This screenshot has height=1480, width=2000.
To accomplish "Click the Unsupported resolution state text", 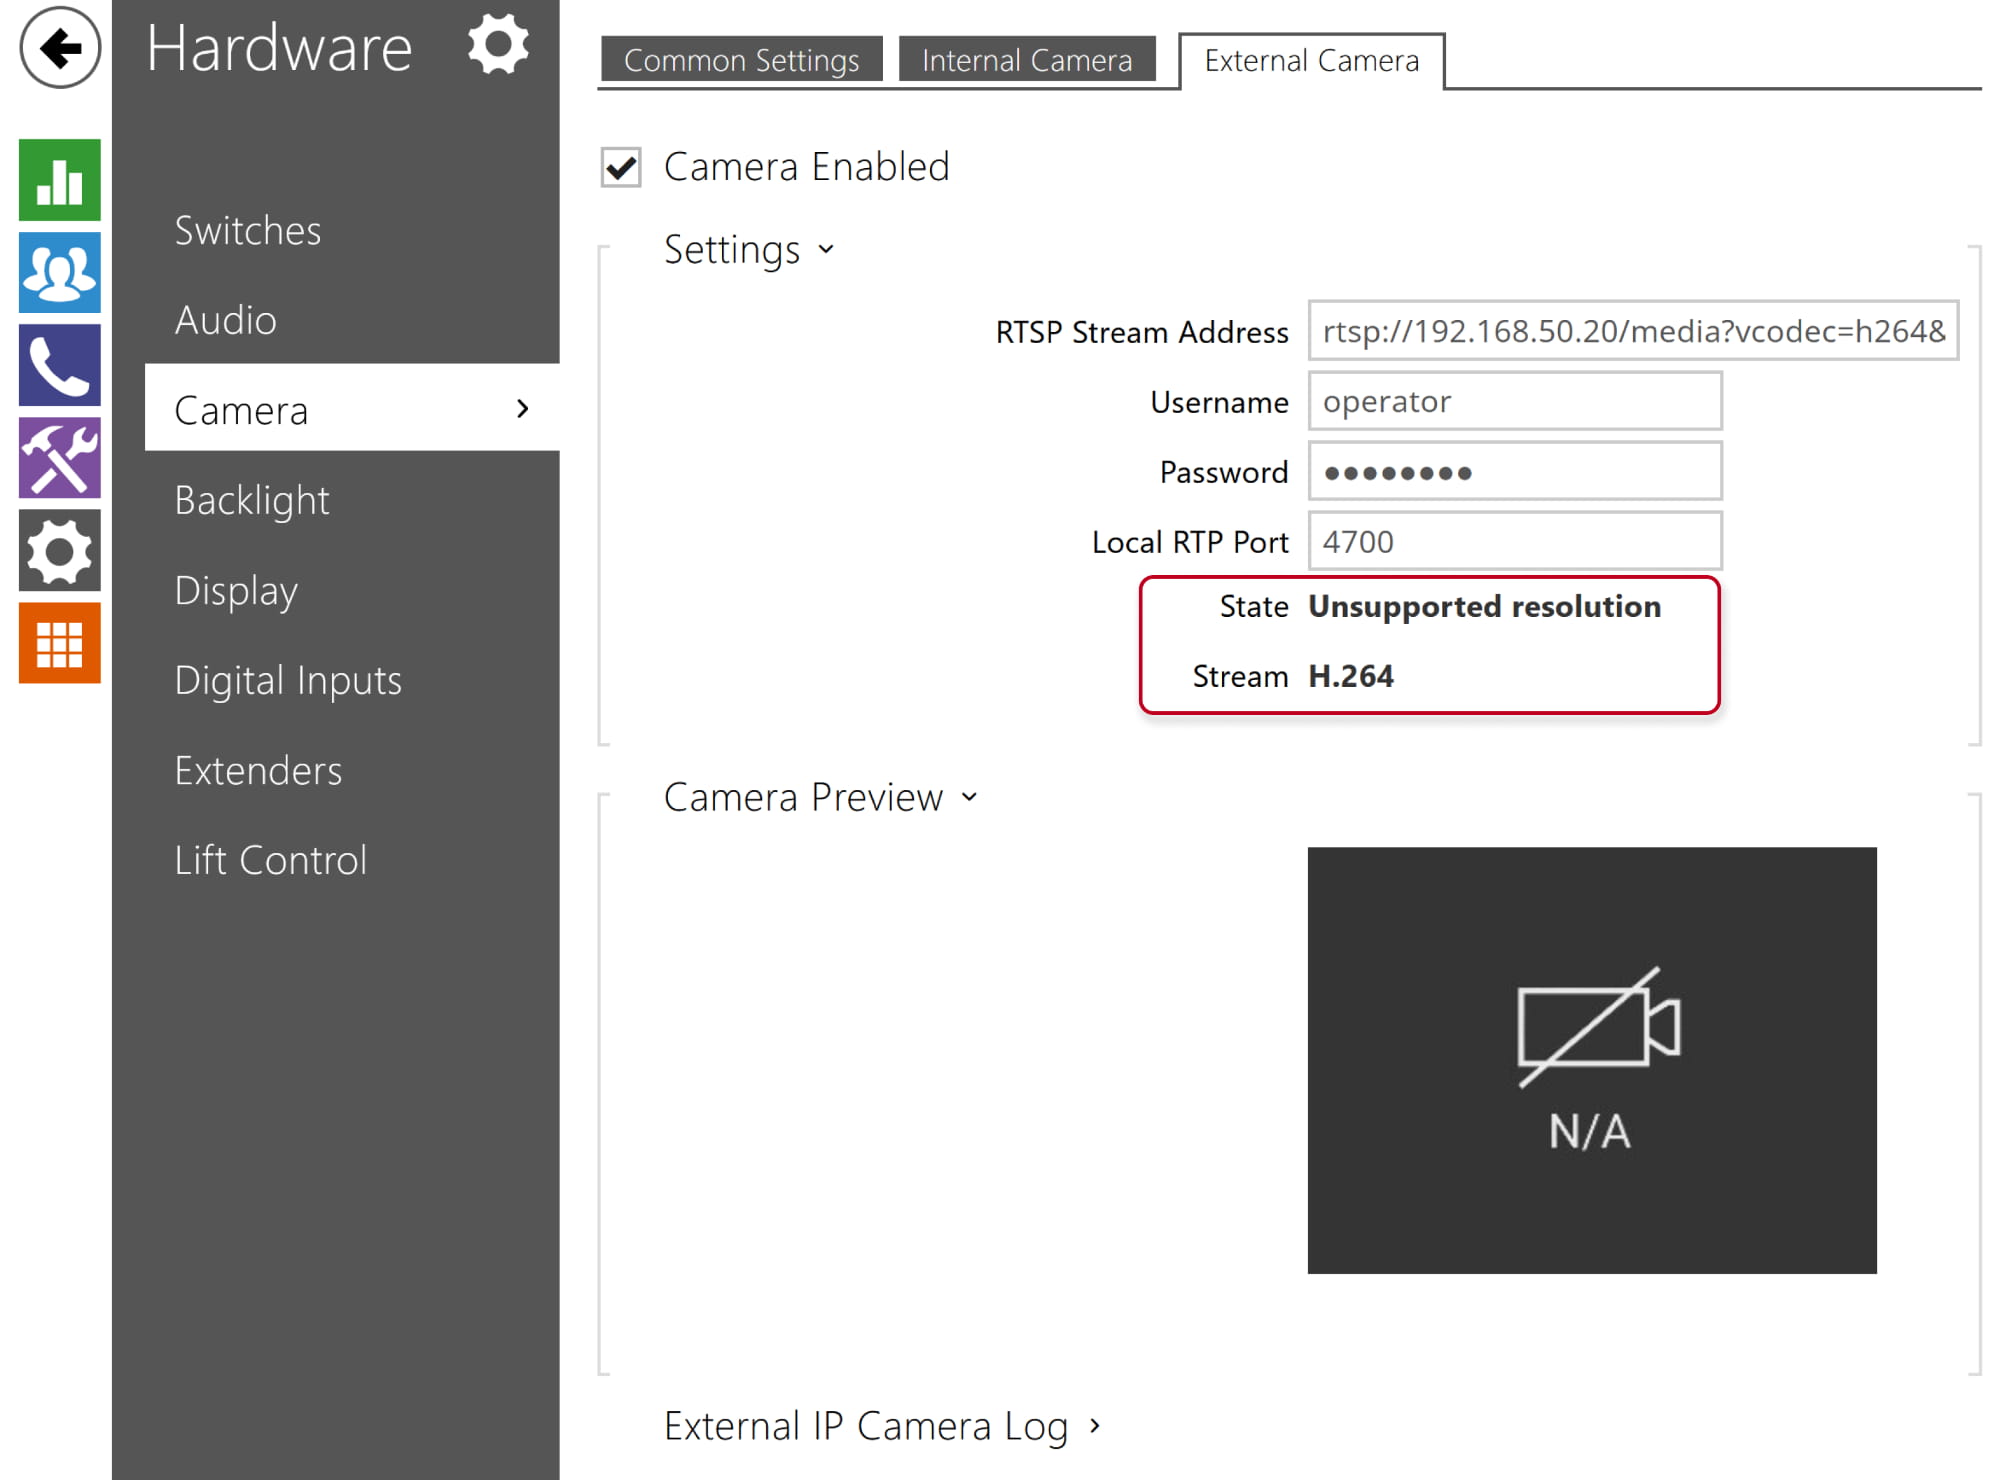I will click(1484, 606).
